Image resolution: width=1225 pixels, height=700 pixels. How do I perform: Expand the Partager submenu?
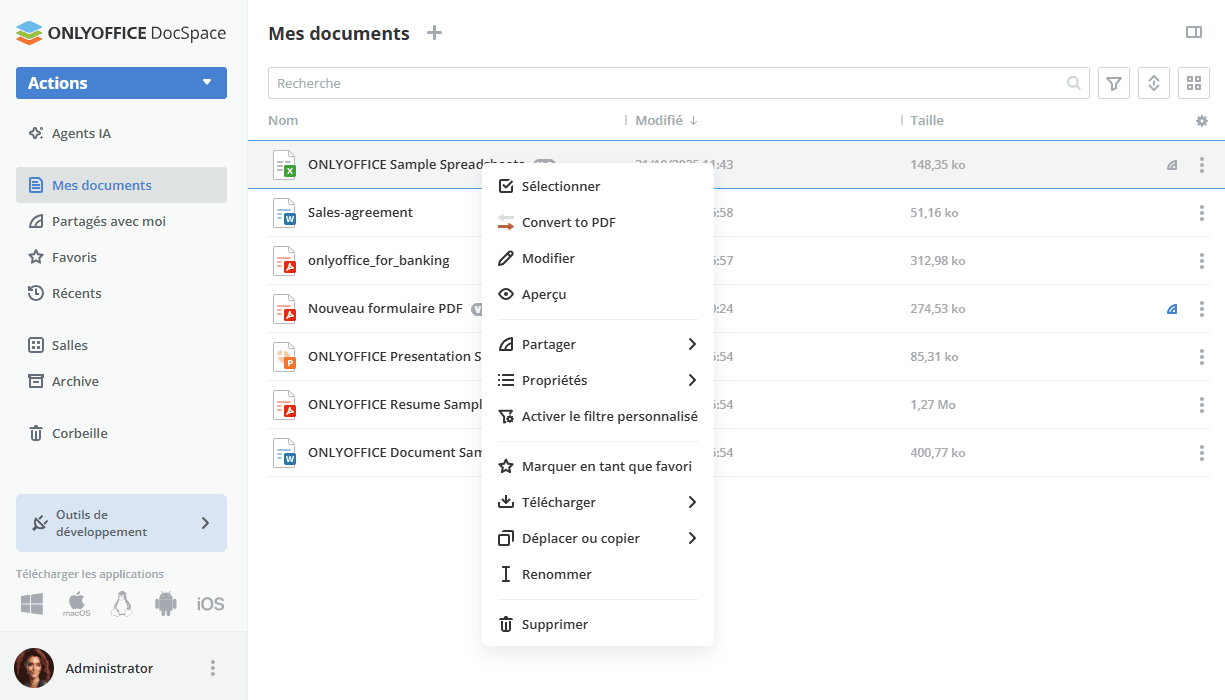597,344
